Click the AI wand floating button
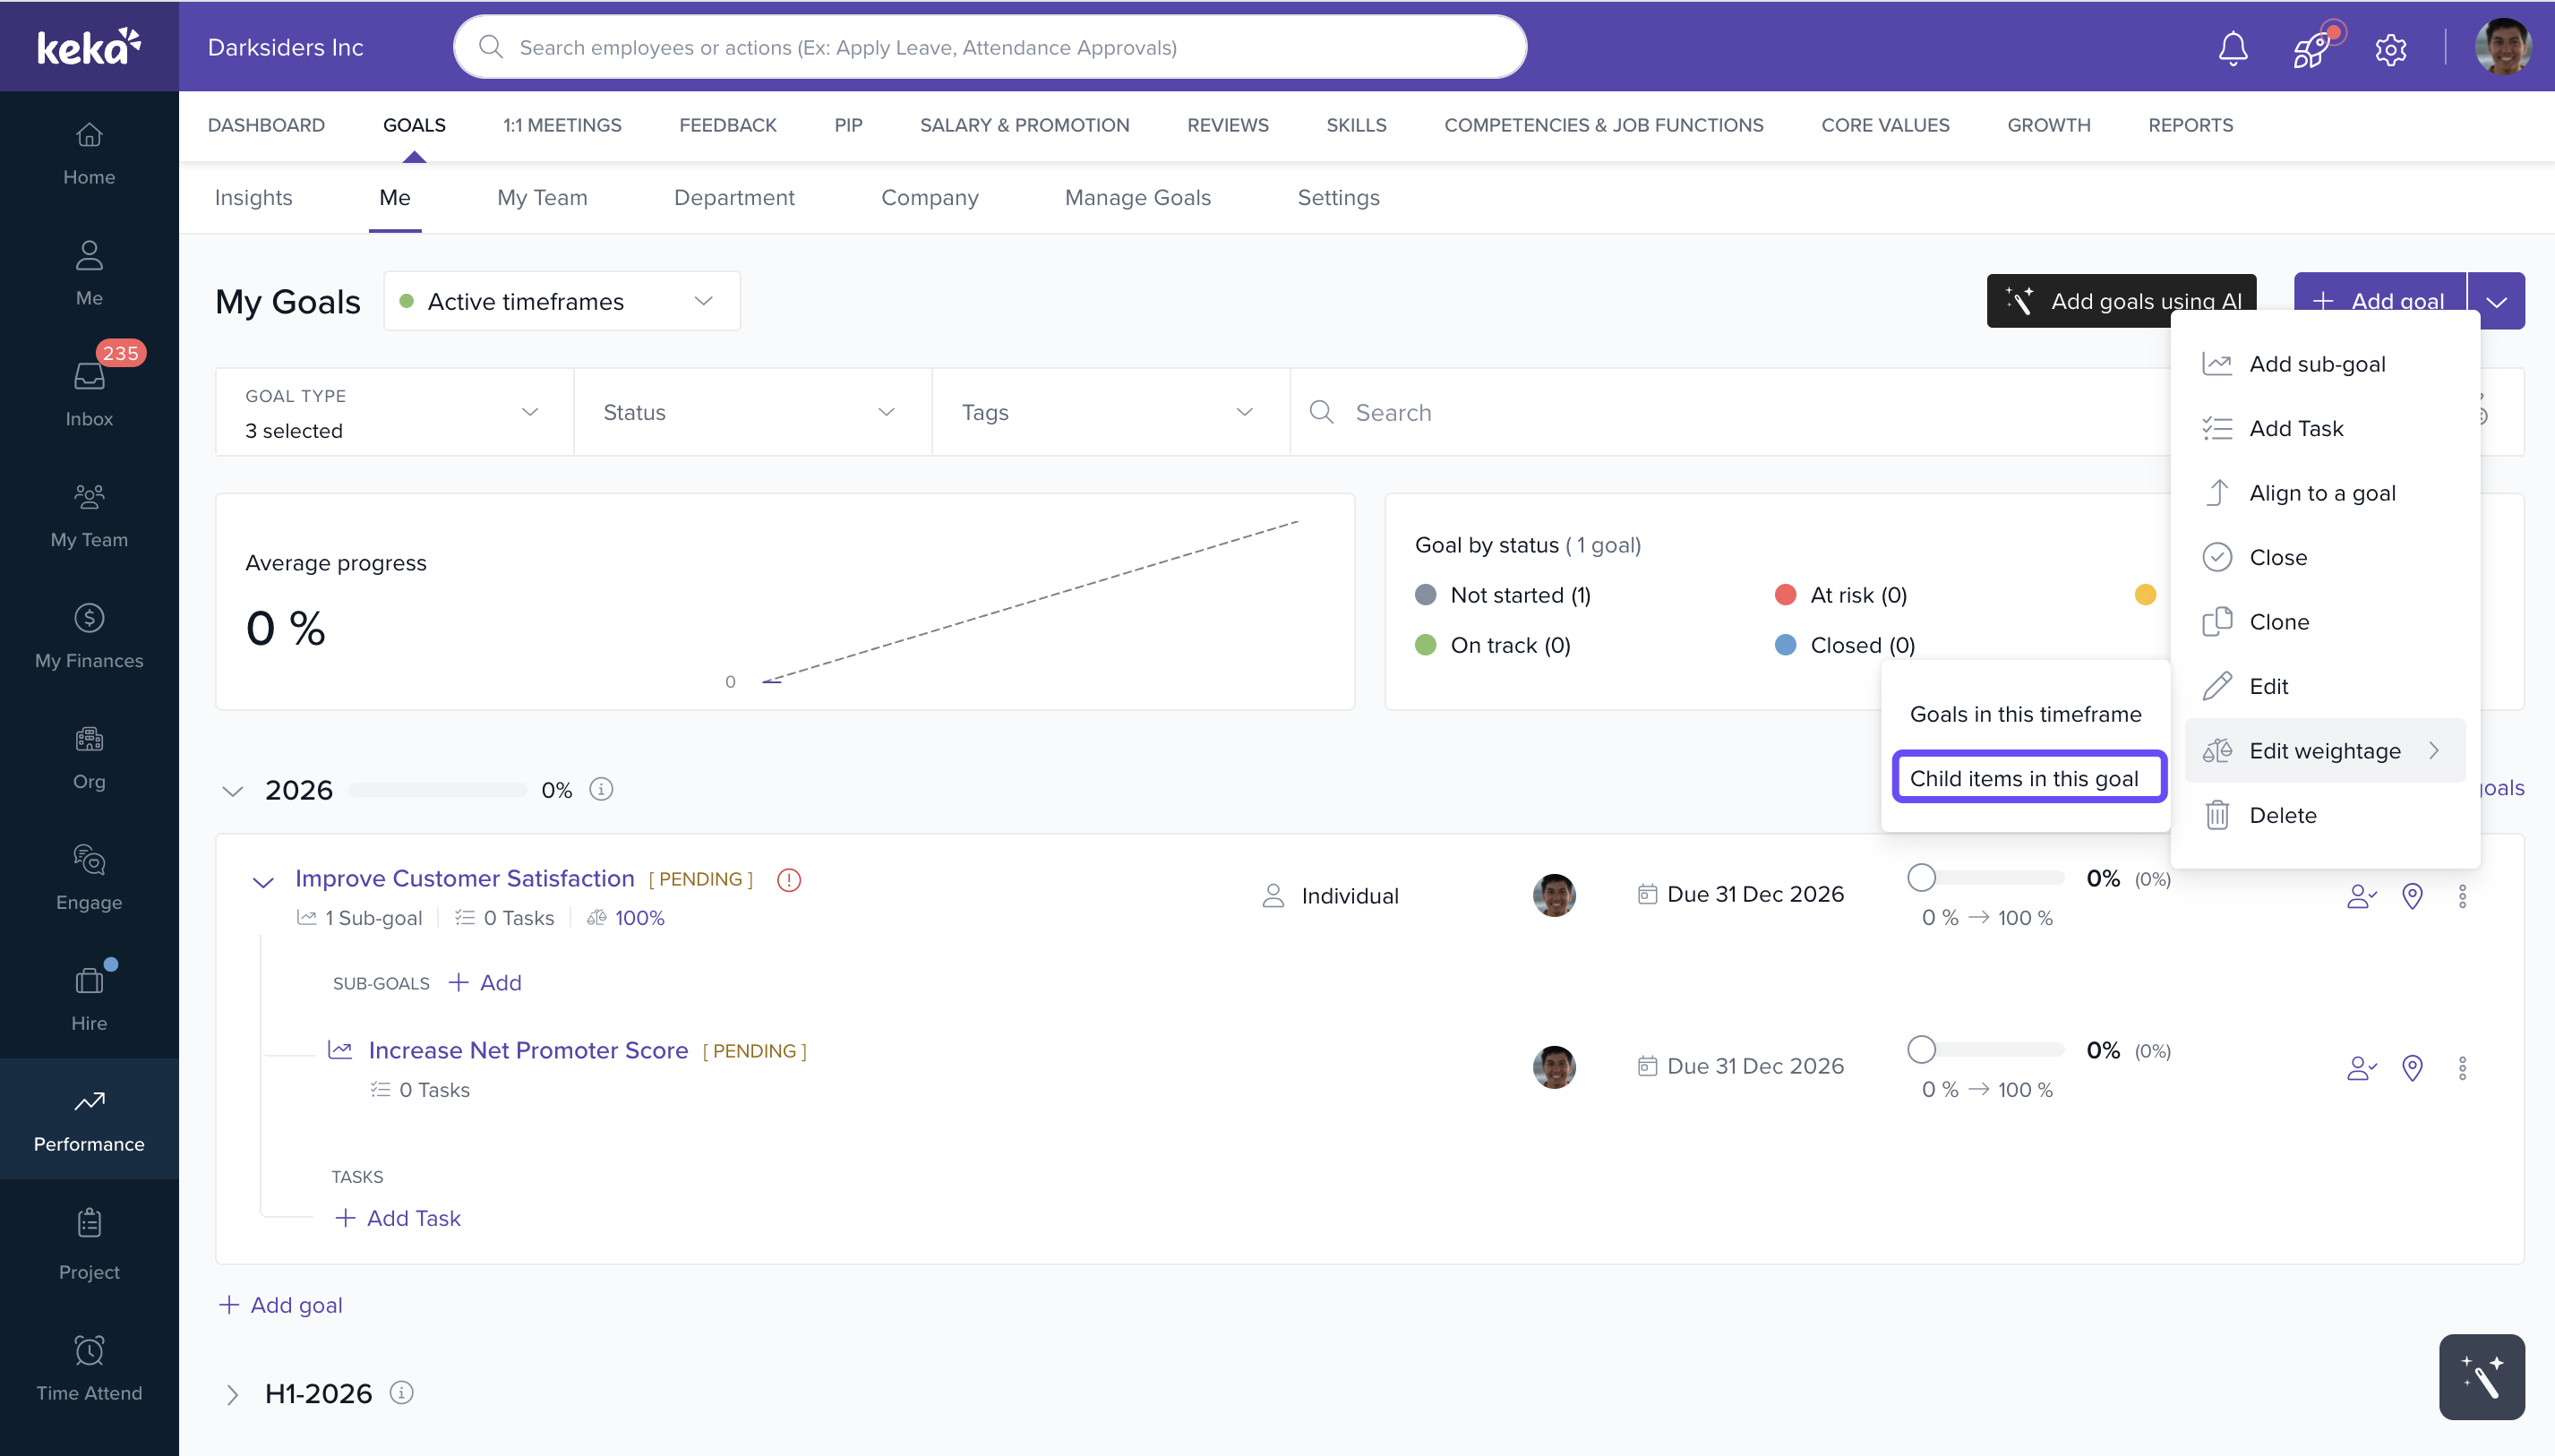Image resolution: width=2555 pixels, height=1456 pixels. pyautogui.click(x=2481, y=1377)
